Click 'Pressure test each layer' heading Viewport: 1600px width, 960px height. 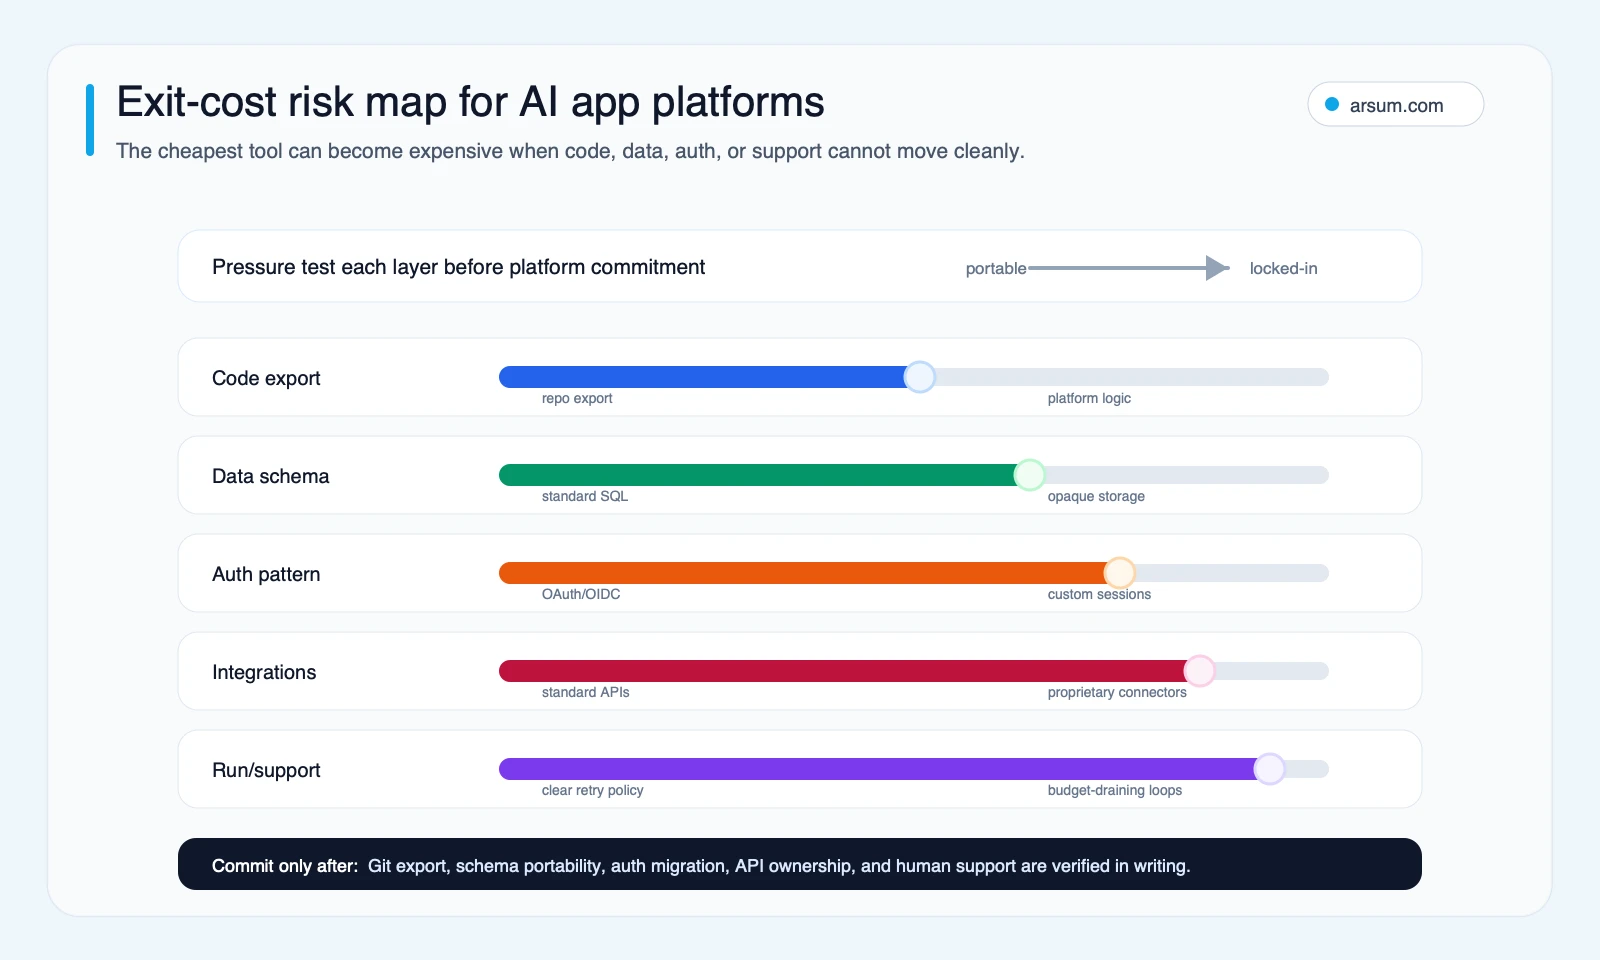(458, 267)
